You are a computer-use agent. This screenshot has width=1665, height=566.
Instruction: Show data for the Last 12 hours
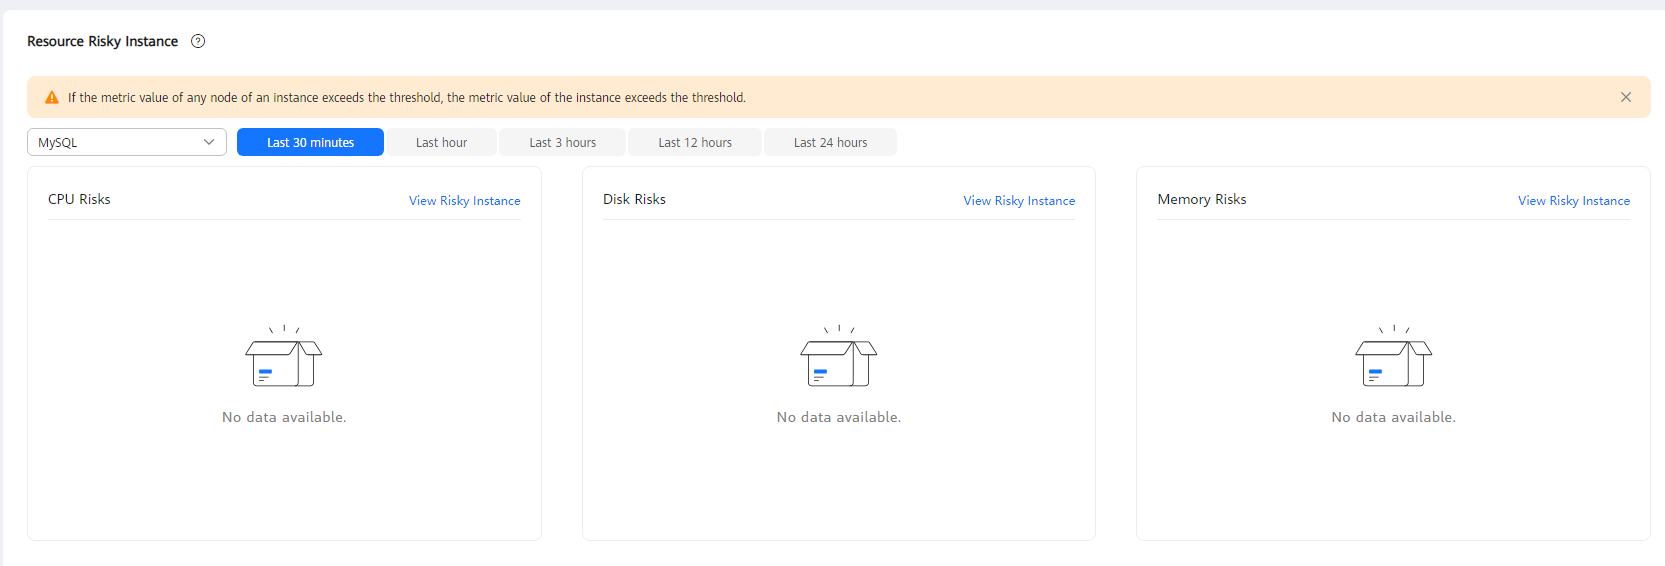pos(695,142)
